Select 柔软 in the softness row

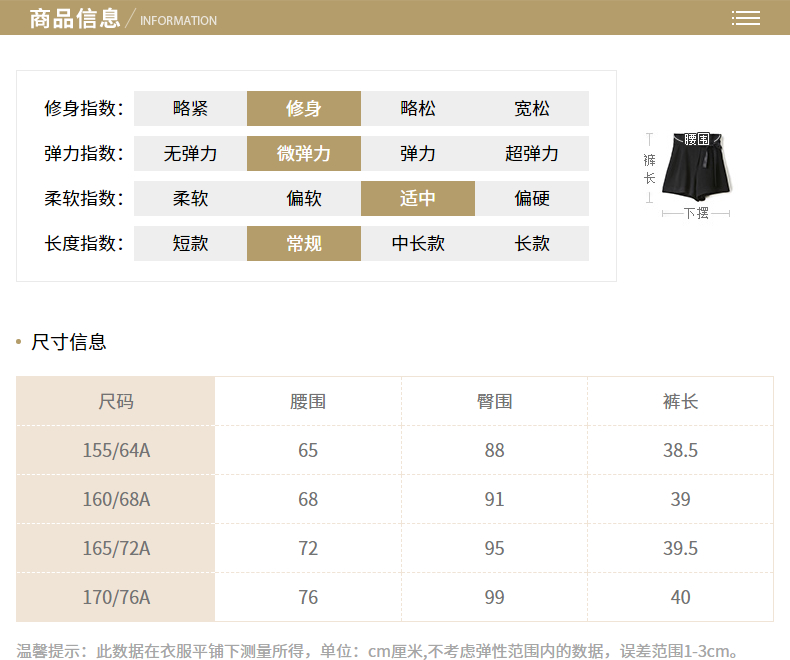(x=190, y=198)
